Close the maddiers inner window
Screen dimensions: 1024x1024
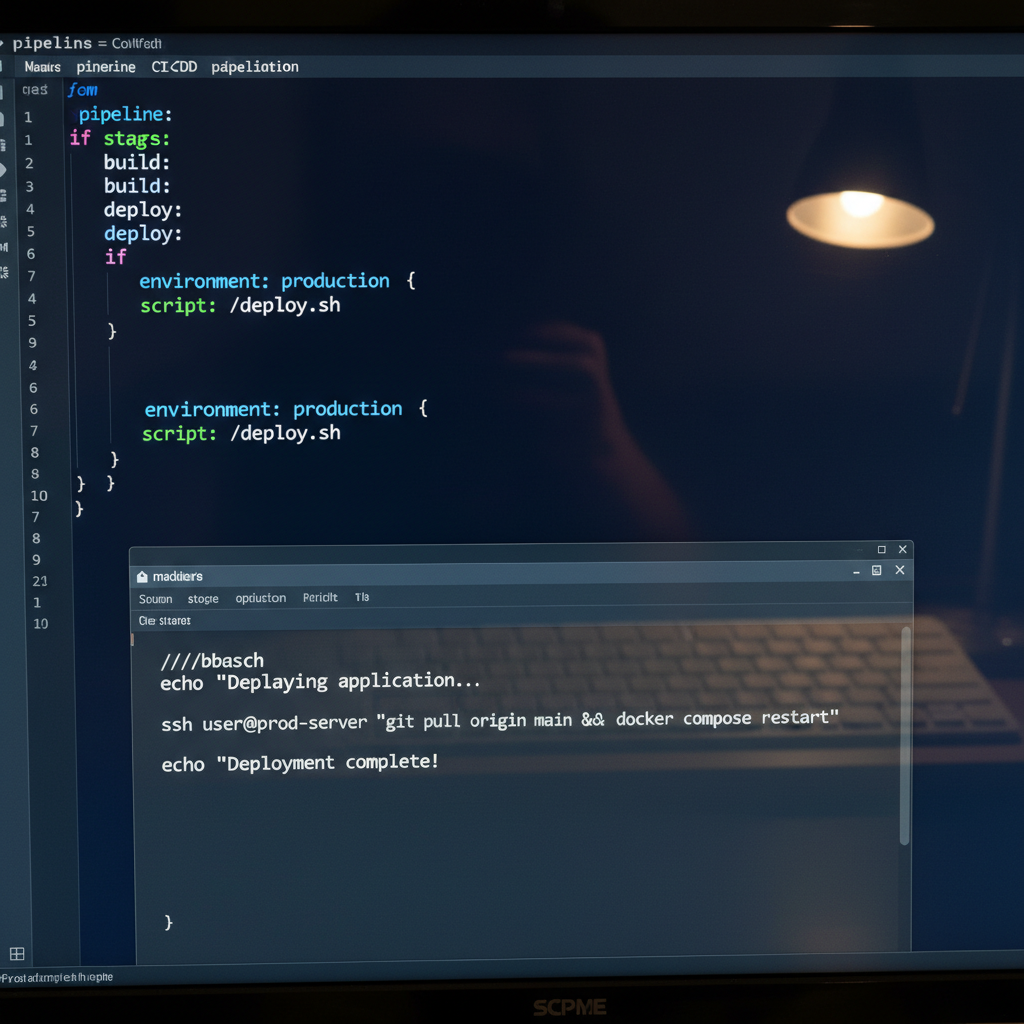pyautogui.click(x=900, y=570)
